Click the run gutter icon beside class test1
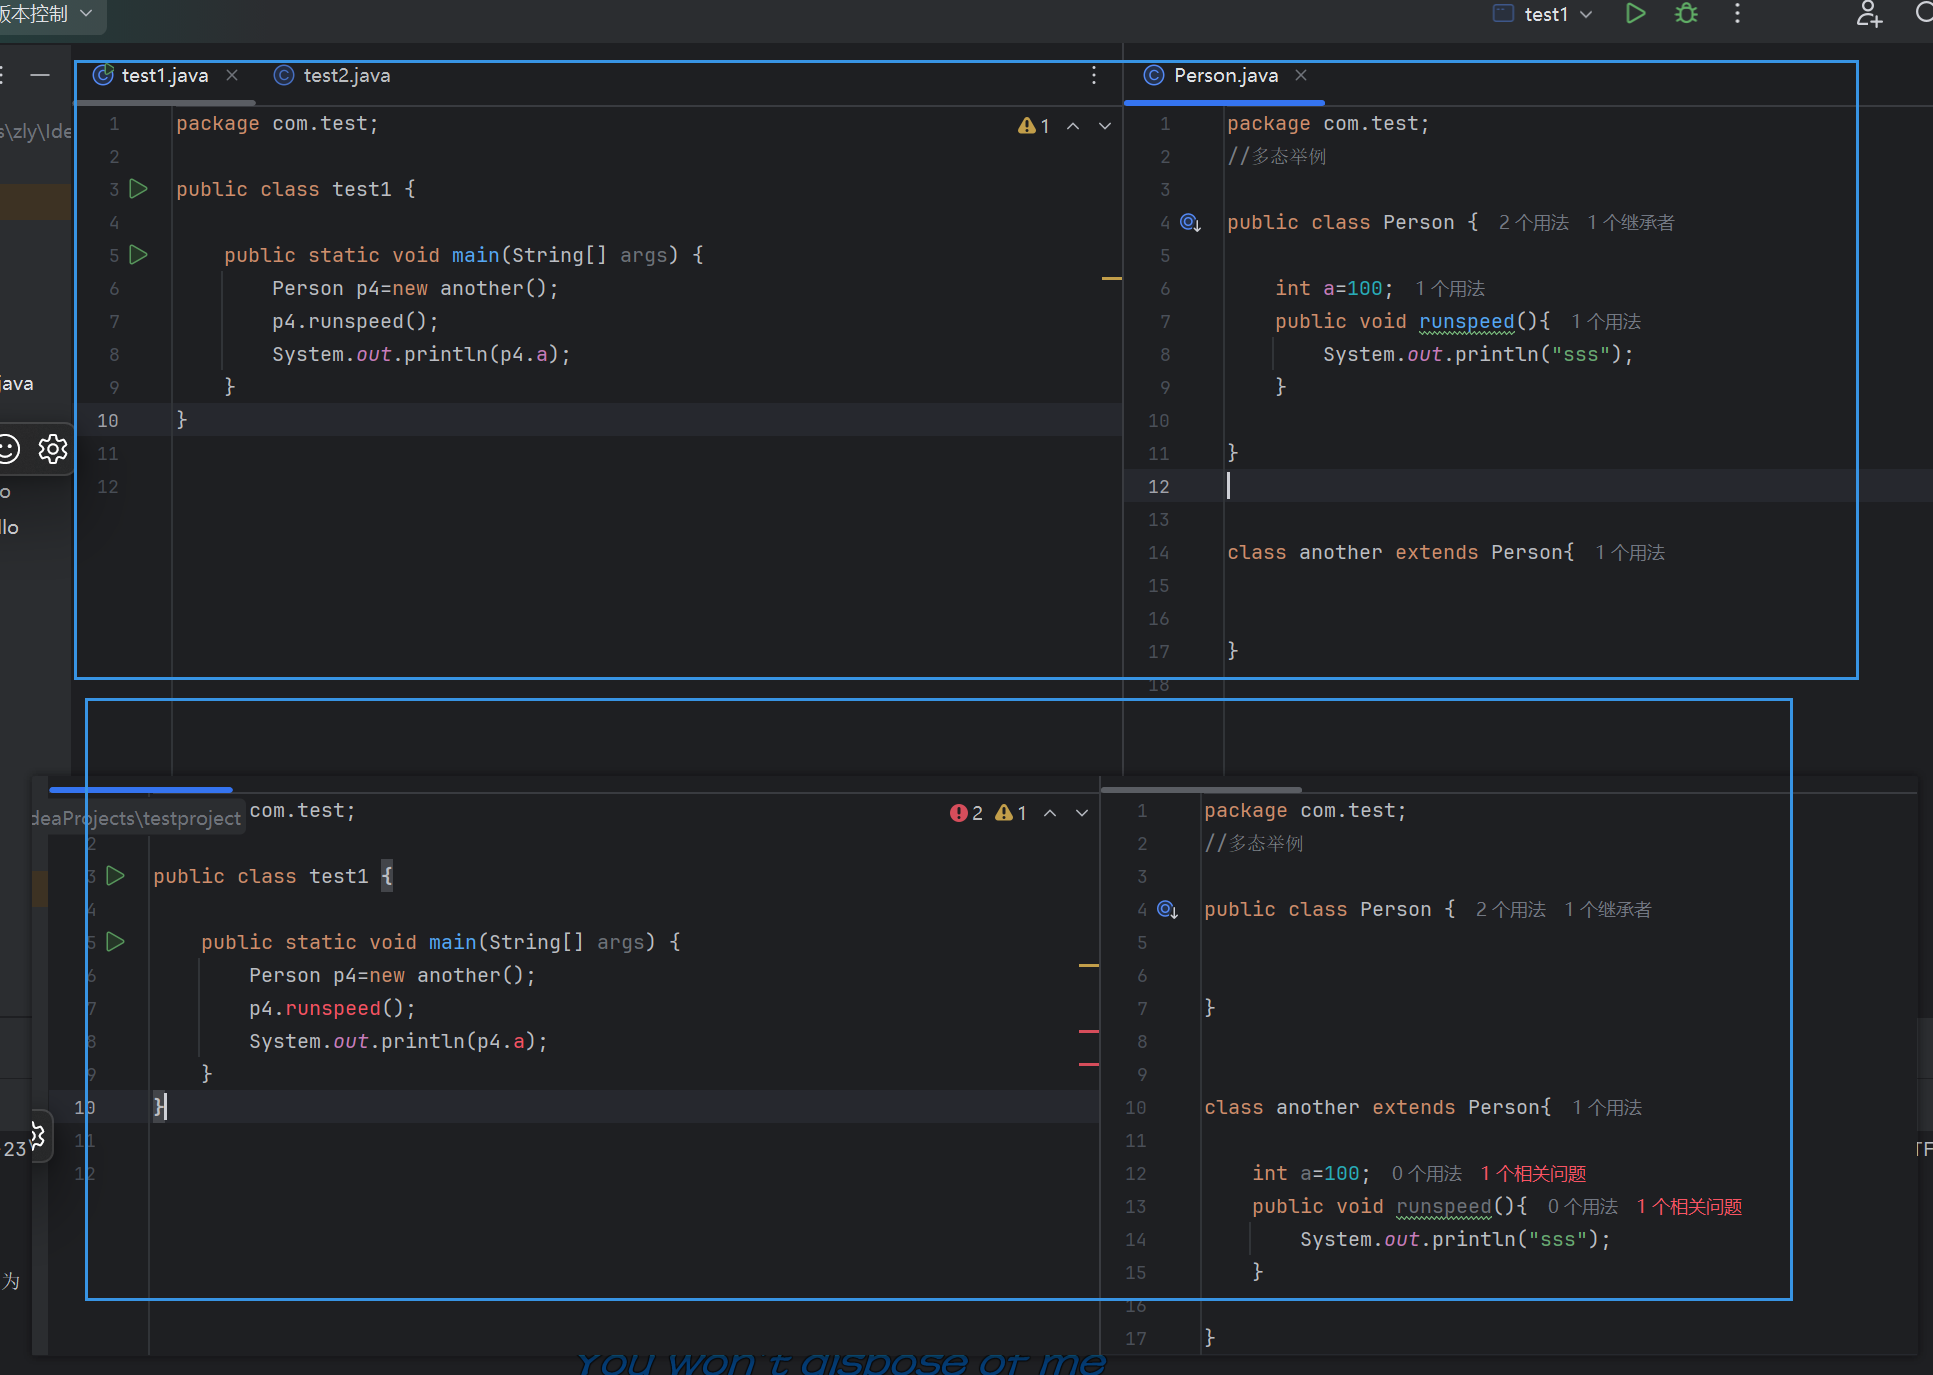This screenshot has height=1375, width=1933. pyautogui.click(x=139, y=188)
